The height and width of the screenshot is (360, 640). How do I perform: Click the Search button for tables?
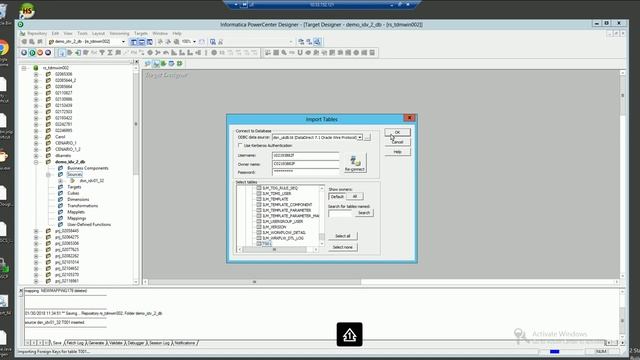tap(364, 213)
